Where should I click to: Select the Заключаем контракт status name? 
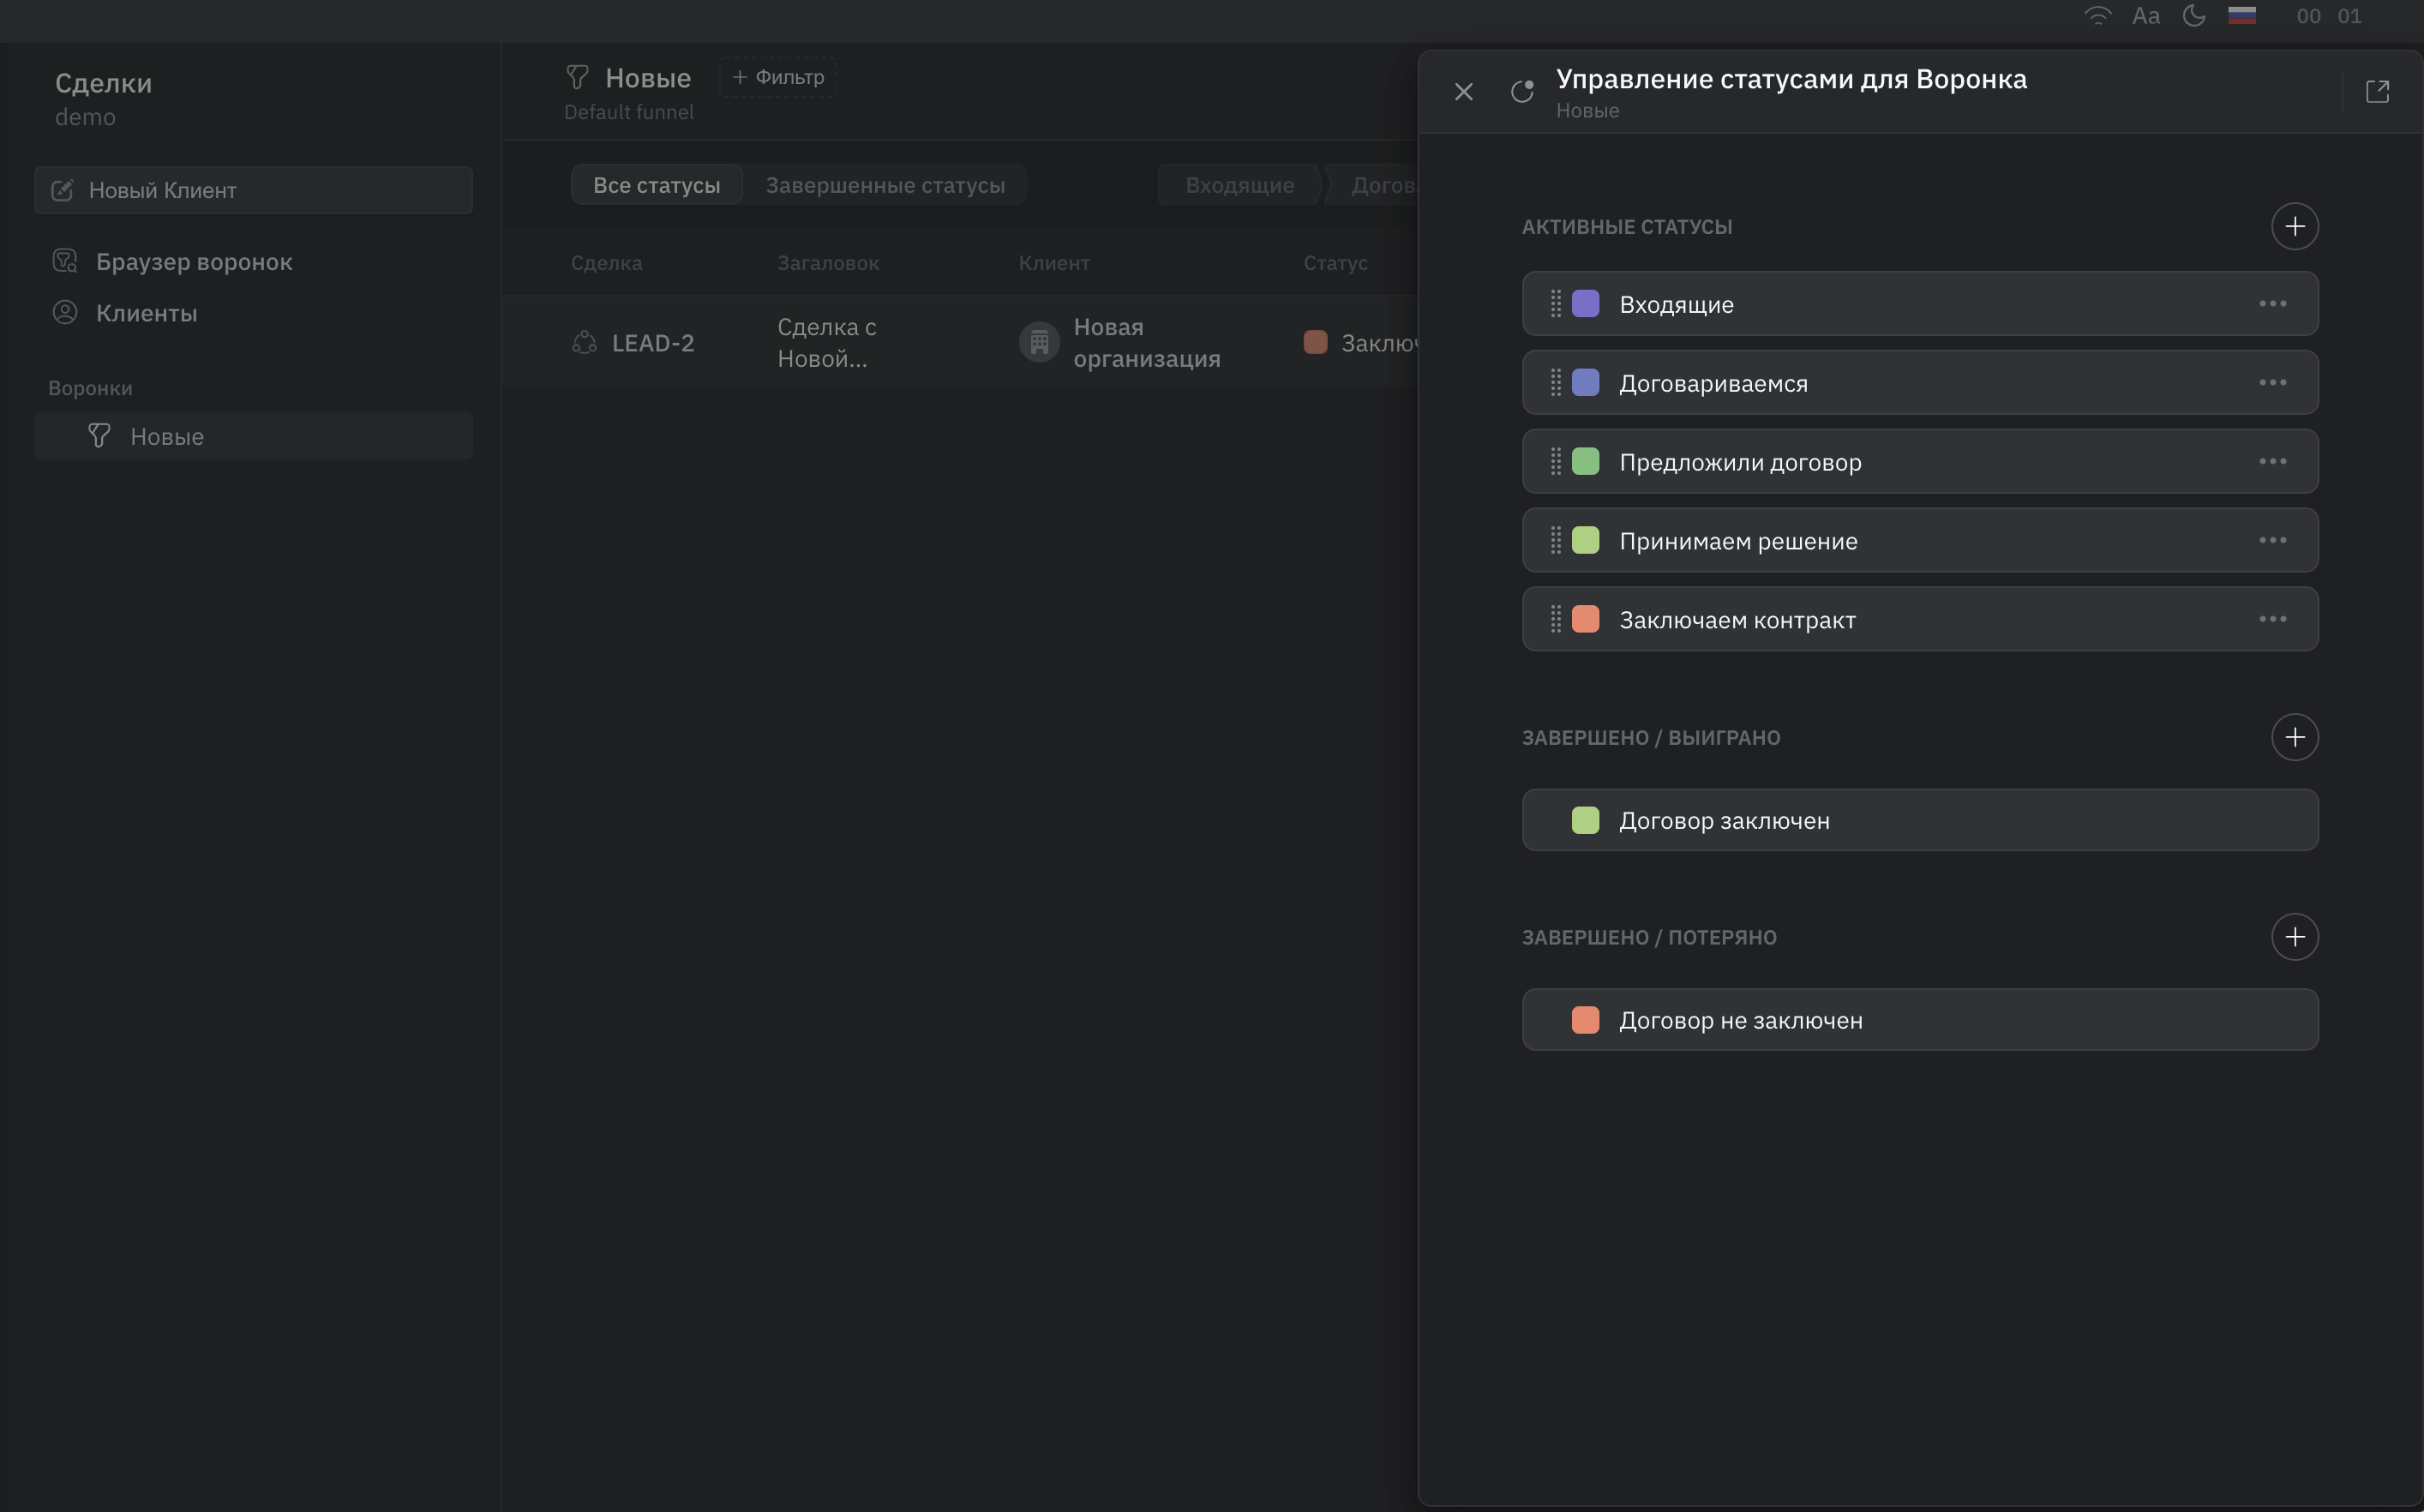(x=1737, y=620)
